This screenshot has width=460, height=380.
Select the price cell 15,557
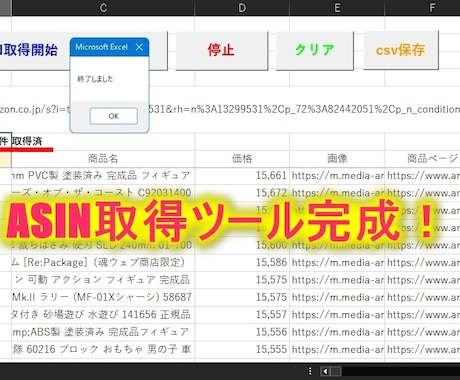[x=242, y=315]
